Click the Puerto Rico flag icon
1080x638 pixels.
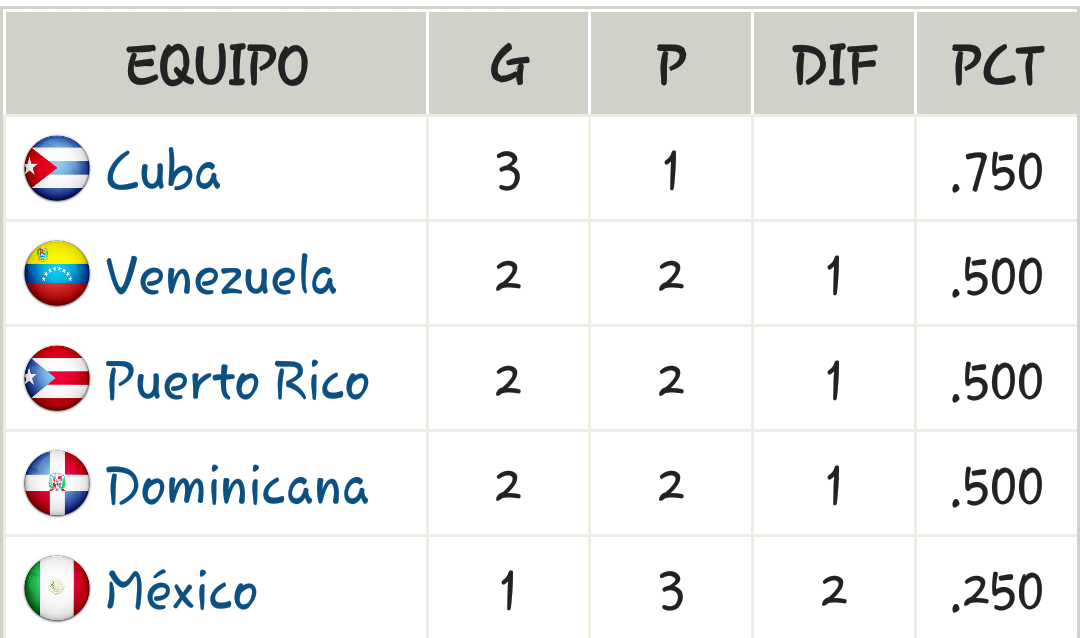(56, 379)
